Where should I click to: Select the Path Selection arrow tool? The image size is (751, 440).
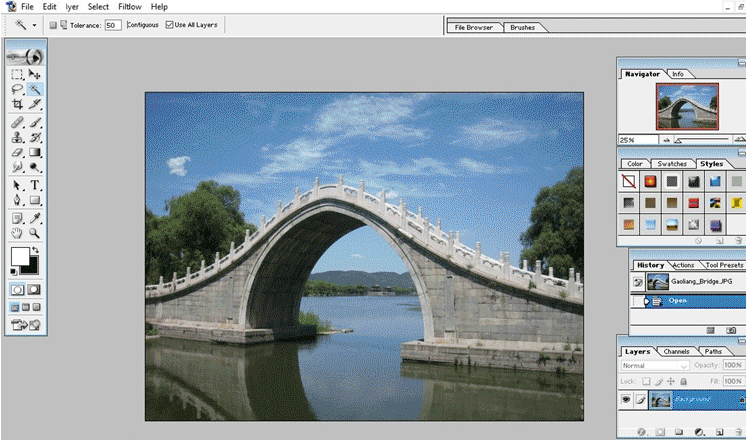pos(17,185)
